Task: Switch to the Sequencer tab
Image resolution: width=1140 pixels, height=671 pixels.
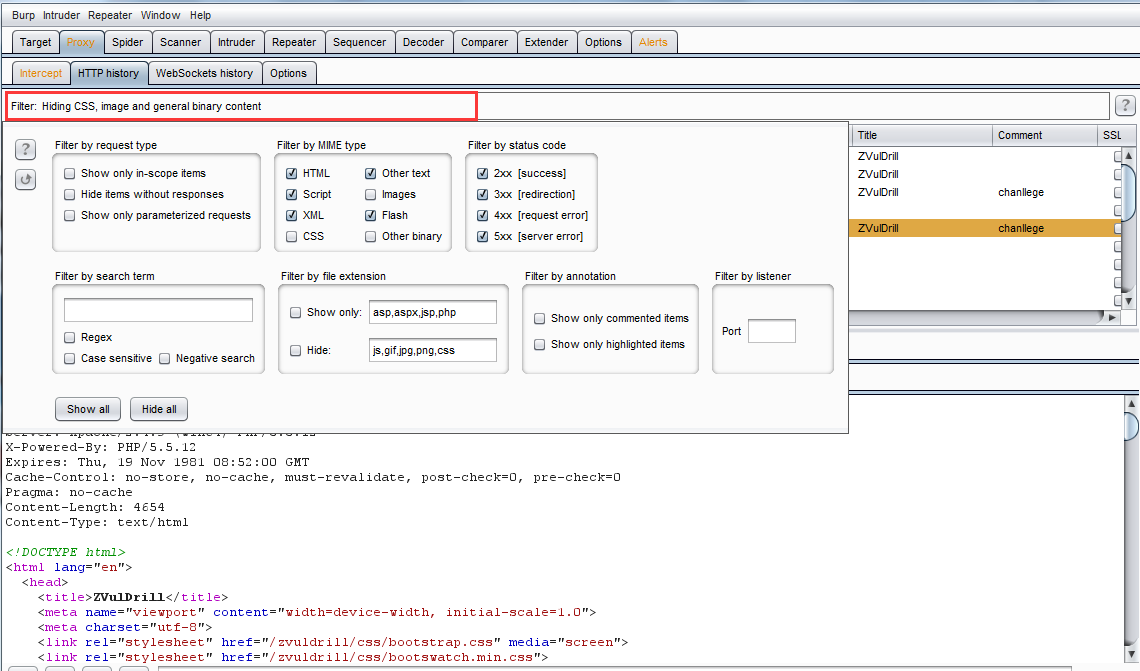Action: [359, 42]
